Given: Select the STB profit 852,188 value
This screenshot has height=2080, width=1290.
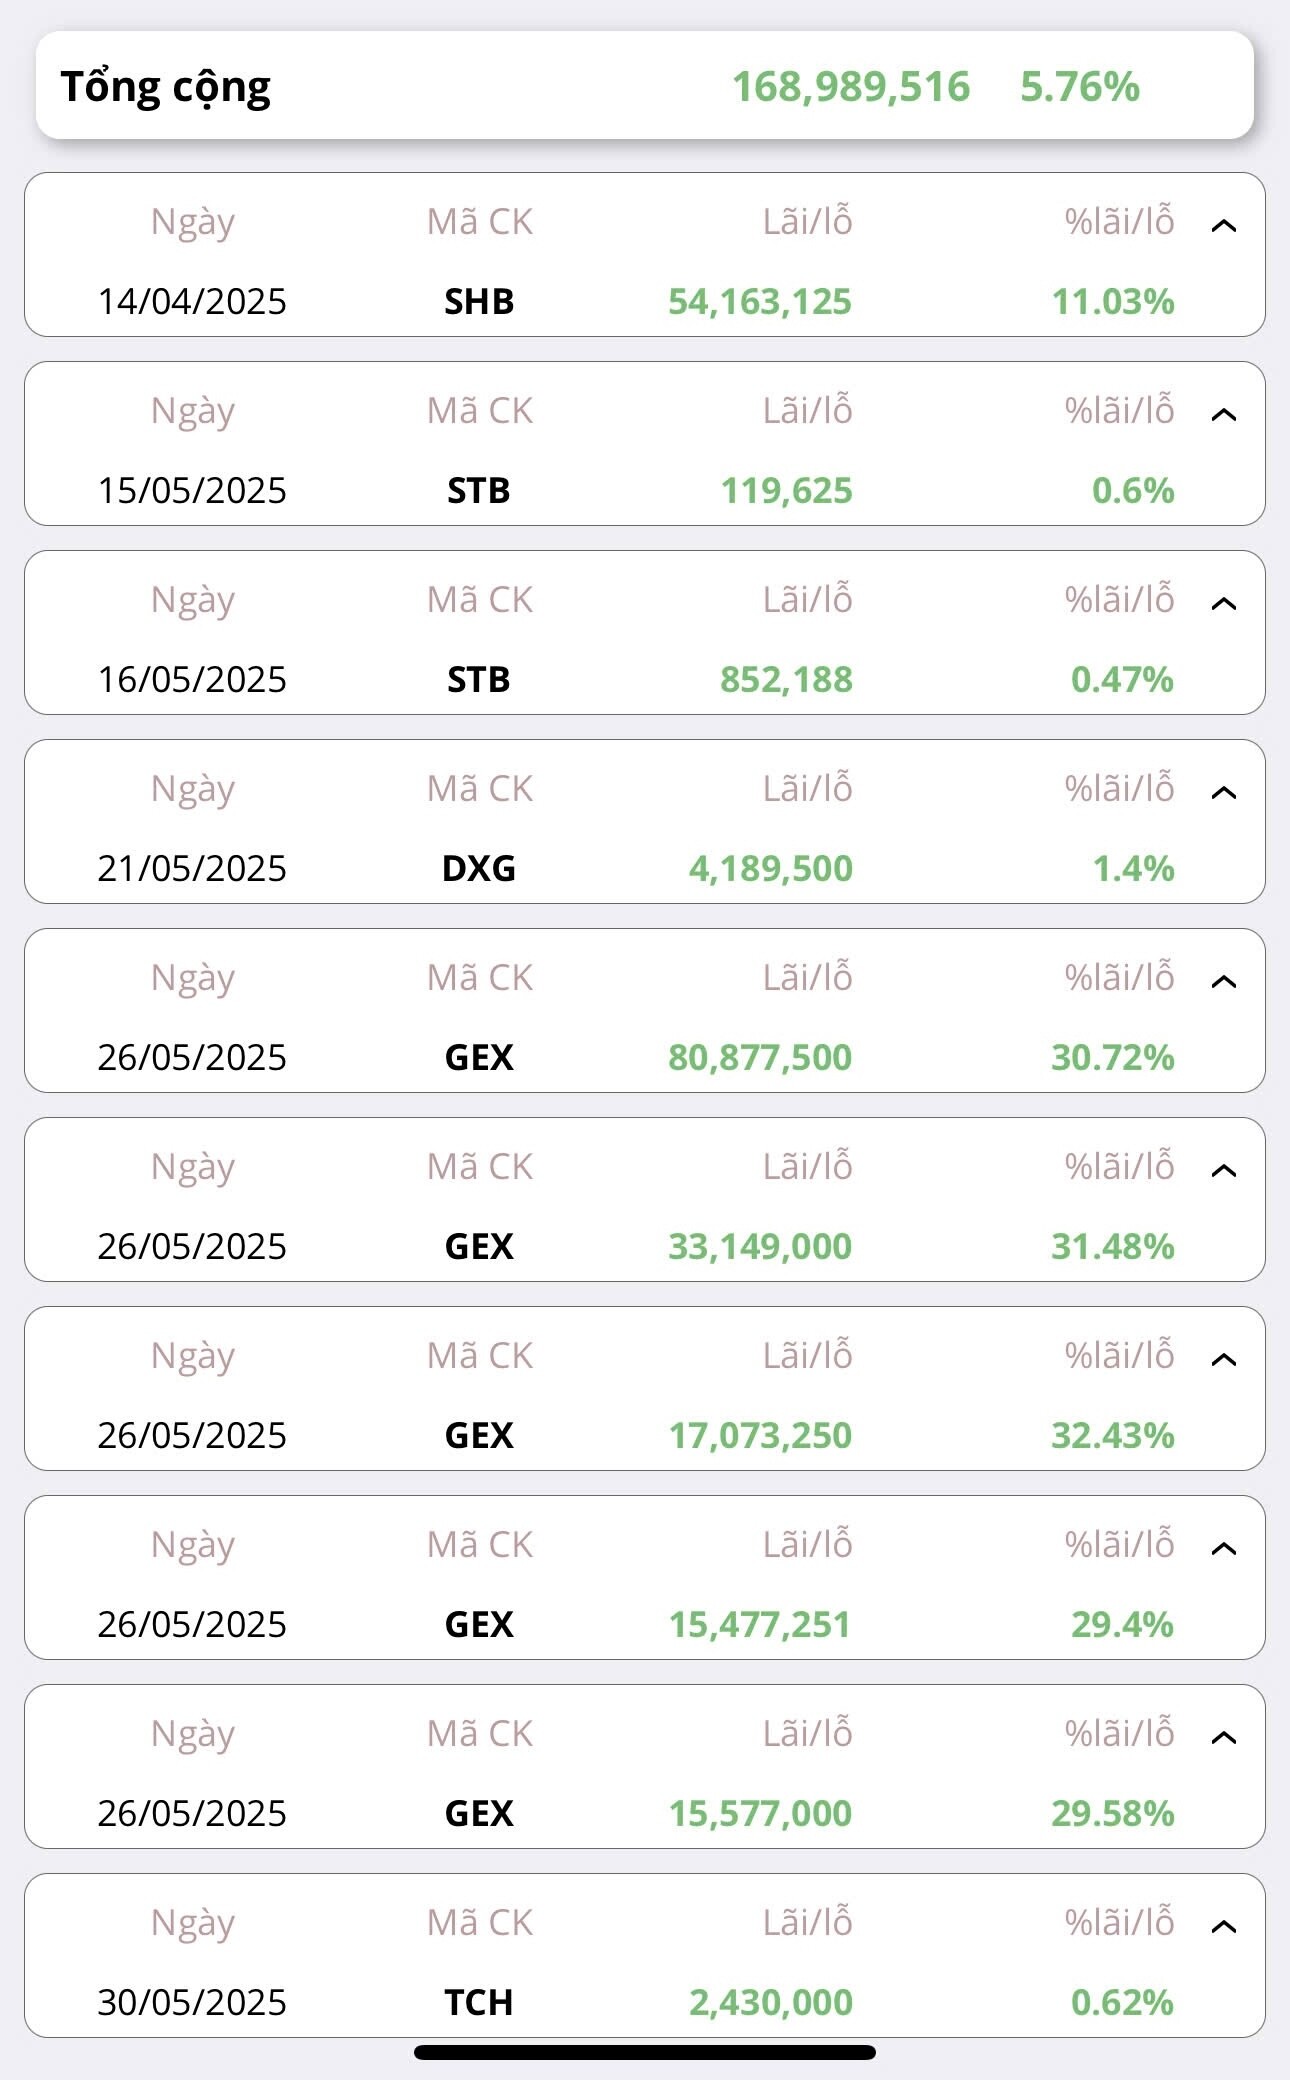Looking at the screenshot, I should [x=786, y=679].
